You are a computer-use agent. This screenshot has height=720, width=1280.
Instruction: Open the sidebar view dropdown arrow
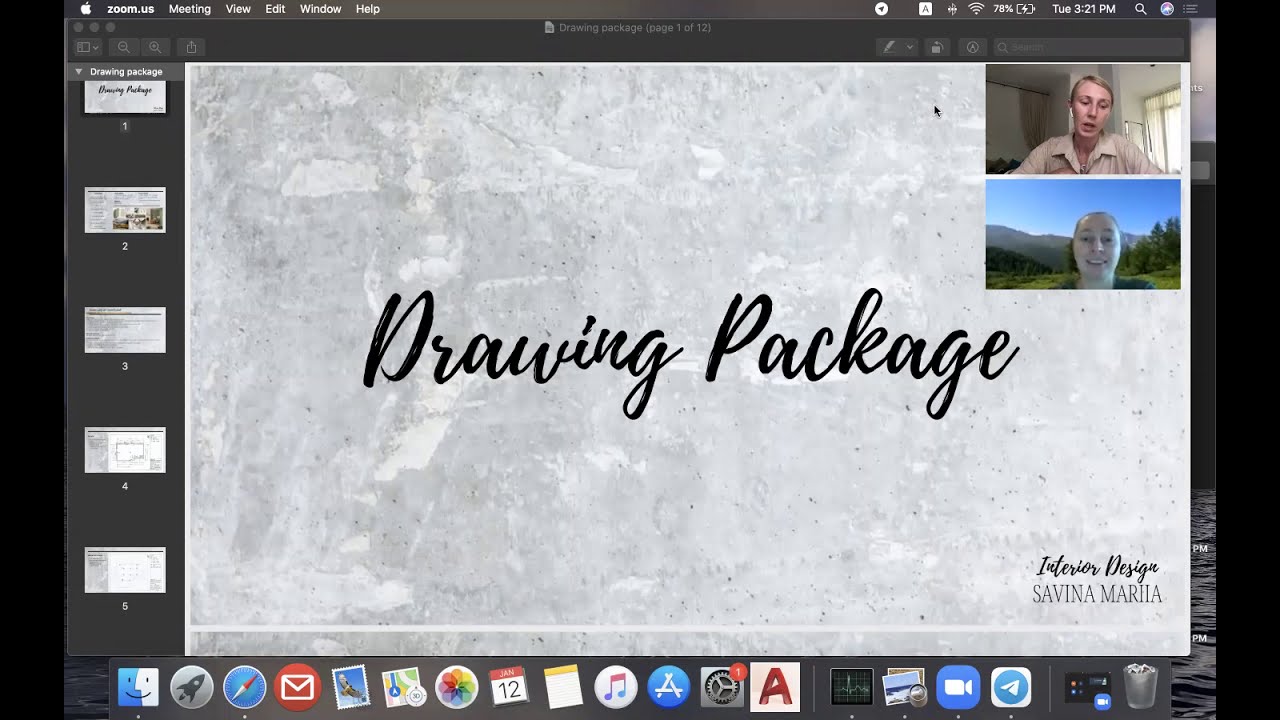click(x=96, y=47)
